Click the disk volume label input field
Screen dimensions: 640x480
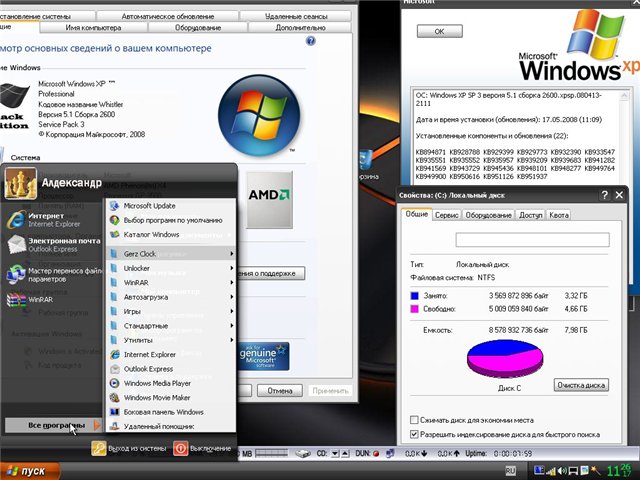(532, 240)
